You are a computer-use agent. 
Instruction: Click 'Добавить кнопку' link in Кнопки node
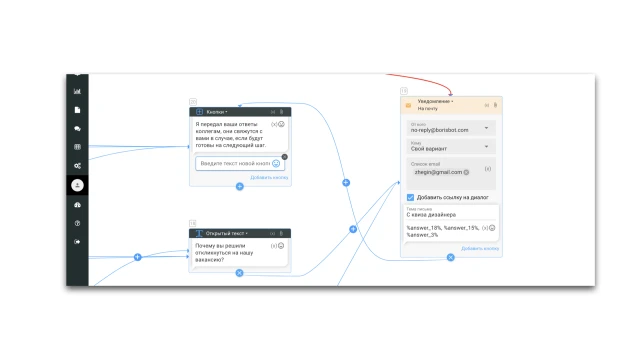click(269, 178)
